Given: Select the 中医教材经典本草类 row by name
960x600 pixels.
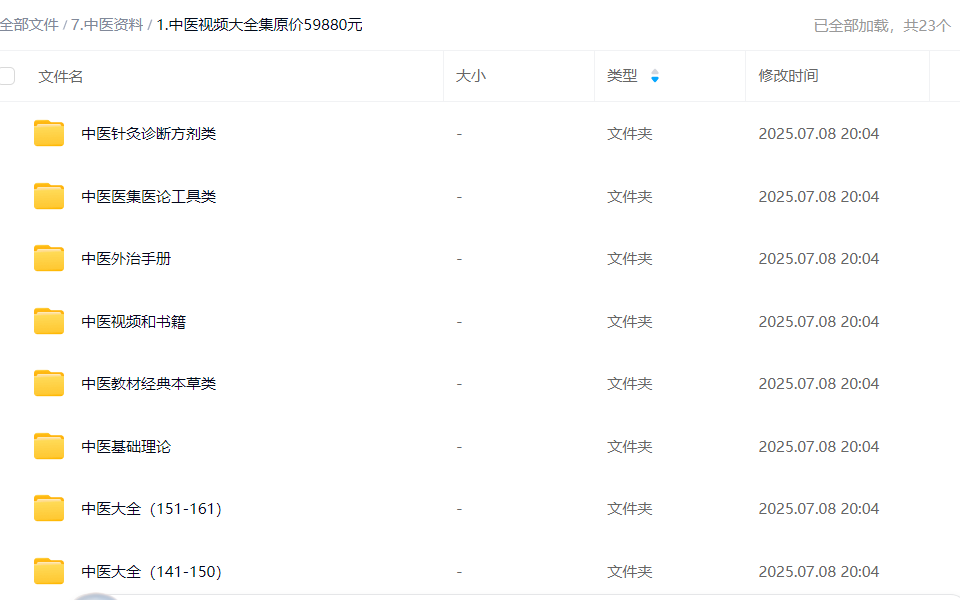Looking at the screenshot, I should [148, 384].
